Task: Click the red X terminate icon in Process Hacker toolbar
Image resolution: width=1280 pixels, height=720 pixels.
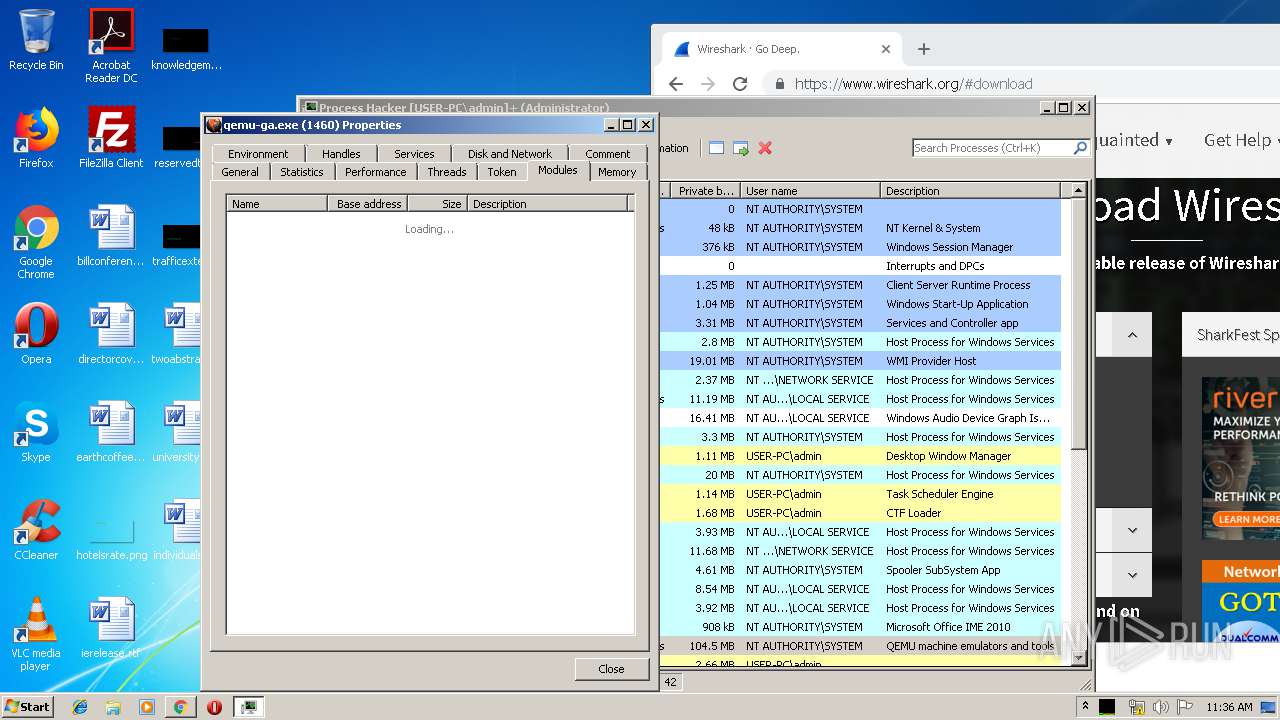Action: pos(765,148)
